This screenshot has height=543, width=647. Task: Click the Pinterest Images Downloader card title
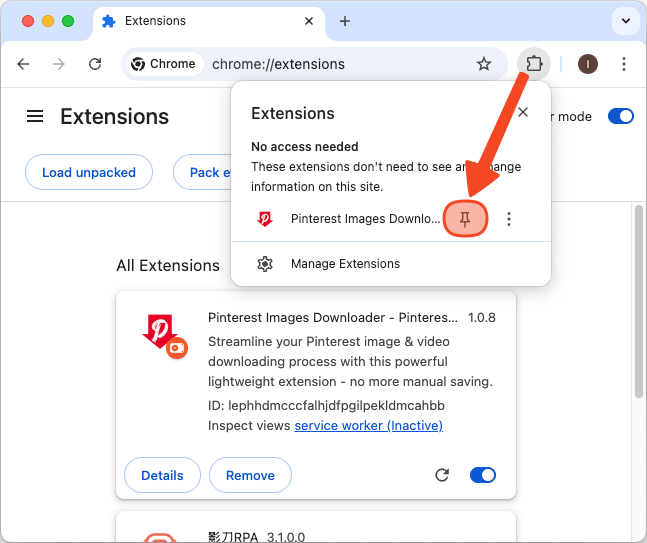[x=333, y=318]
